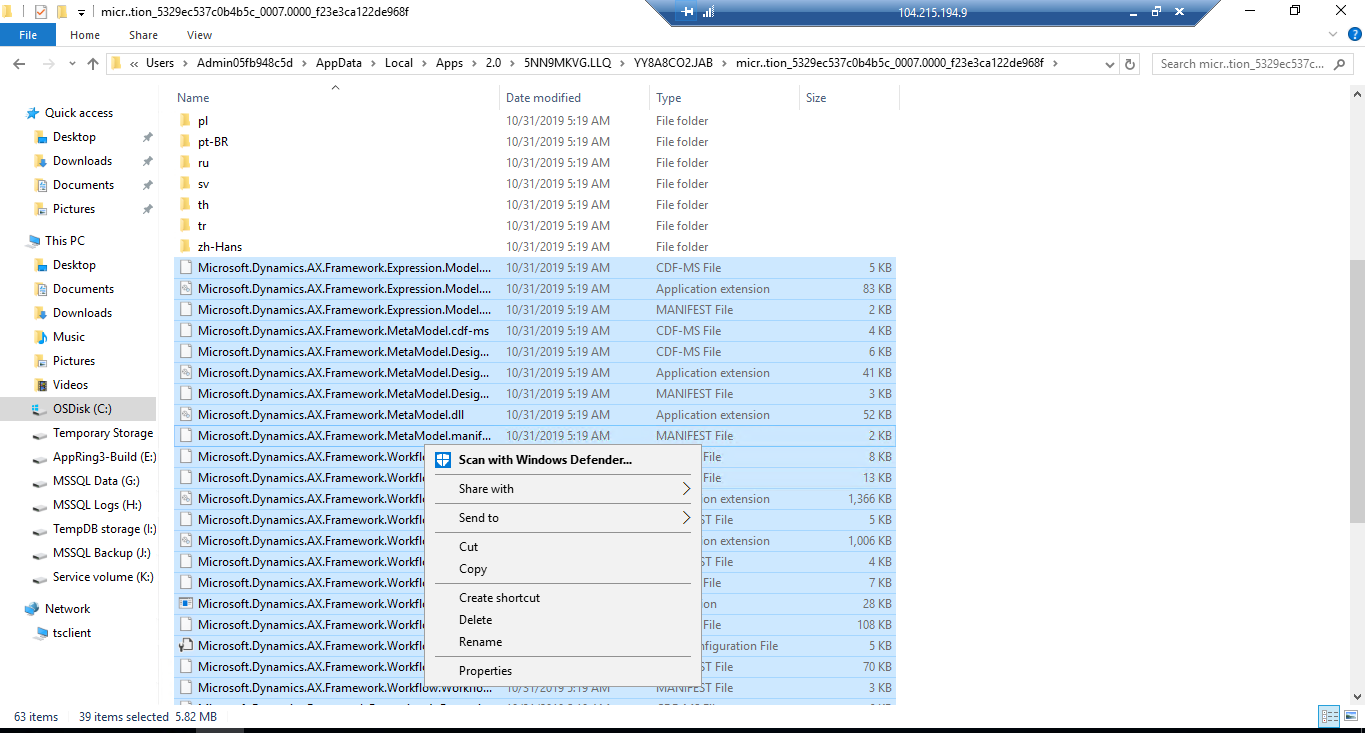Open the View ribbon tab
Viewport: 1365px width, 733px height.
[x=199, y=35]
